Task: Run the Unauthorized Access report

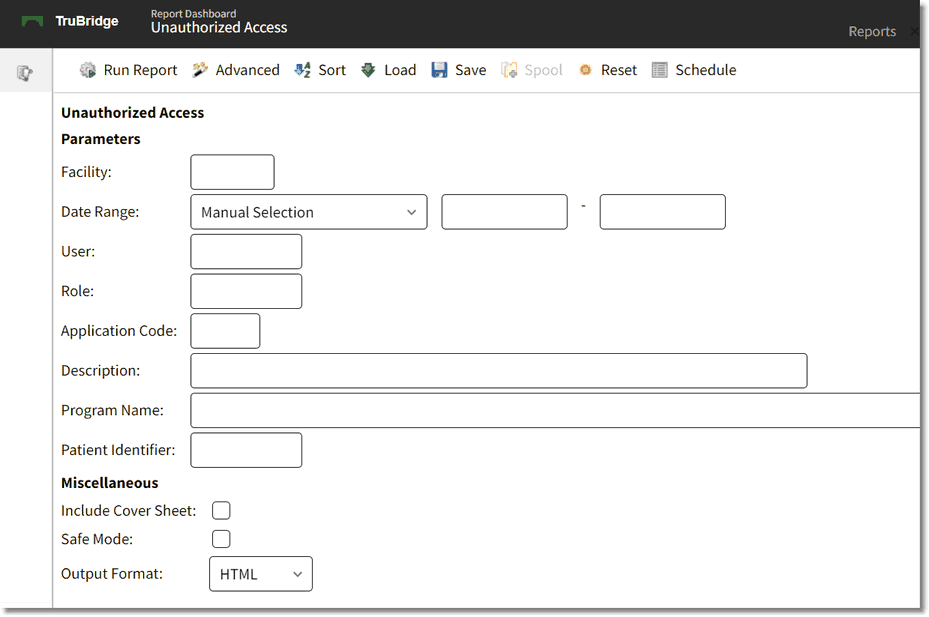Action: 128,70
